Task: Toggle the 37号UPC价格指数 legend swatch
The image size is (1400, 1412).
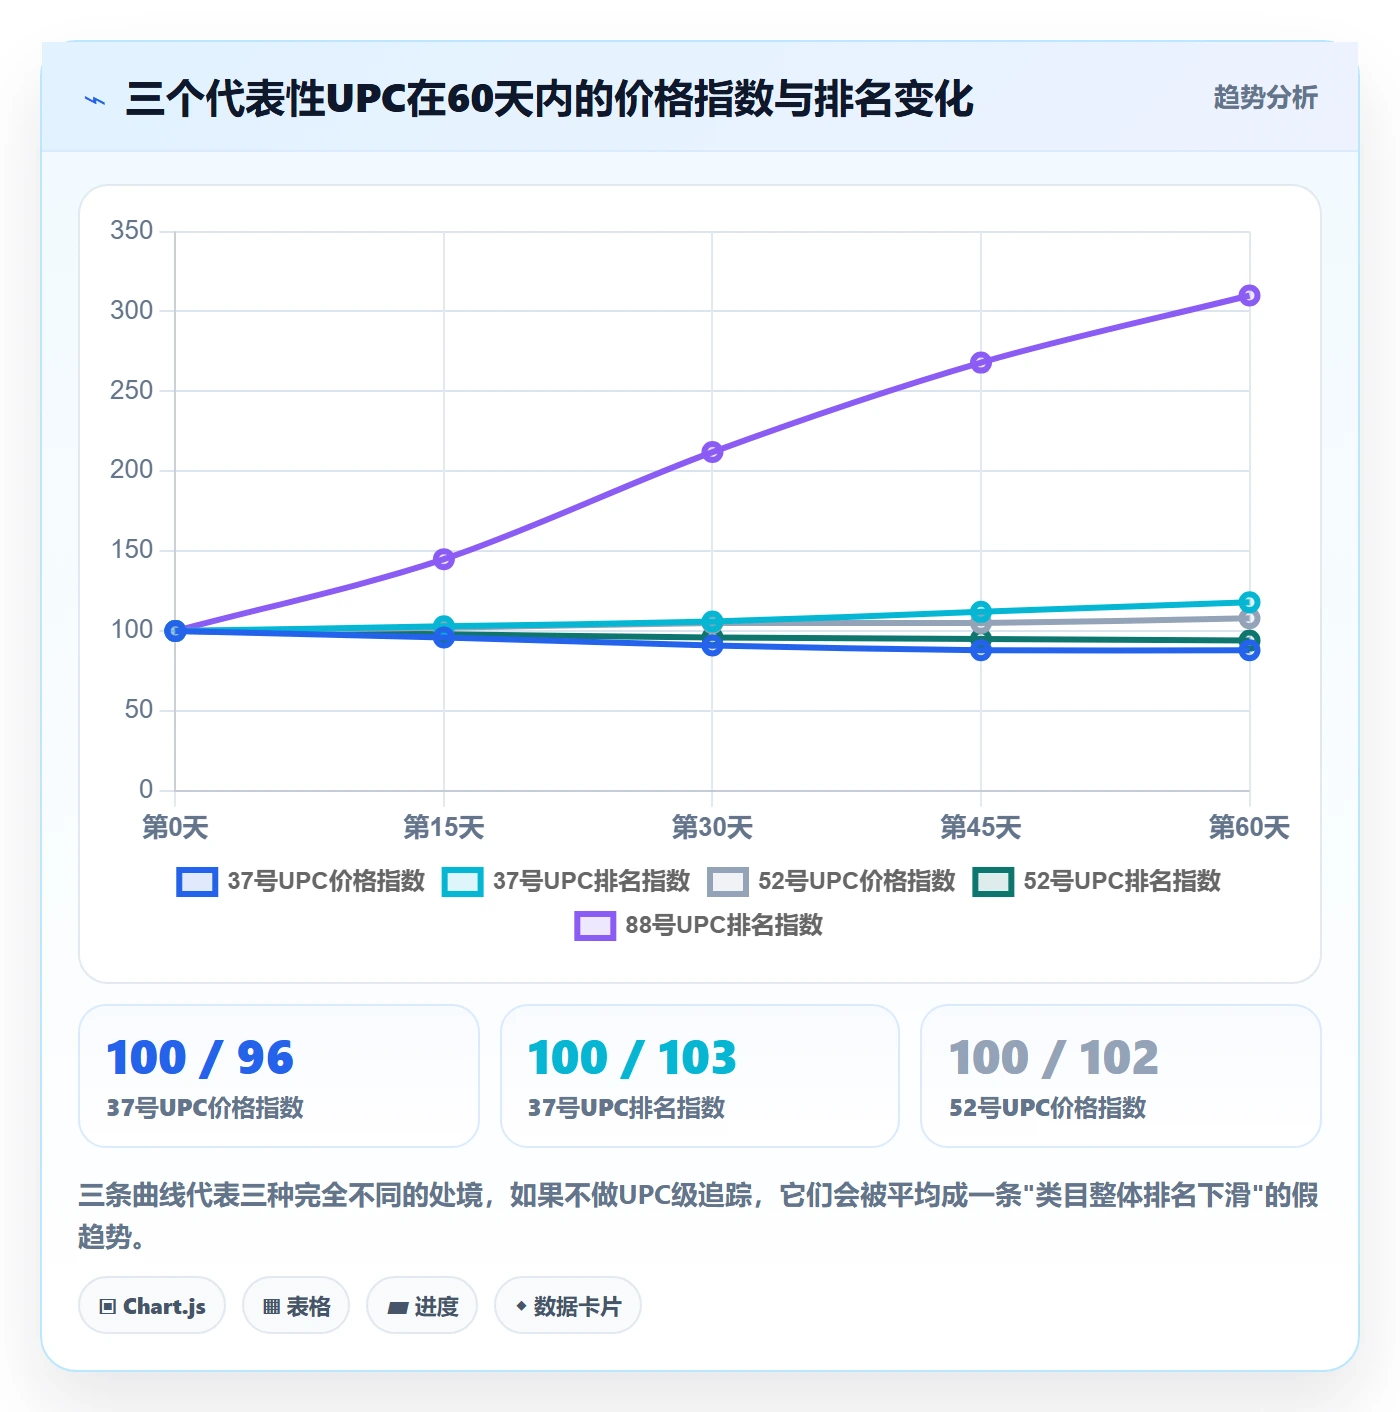Action: pyautogui.click(x=197, y=882)
